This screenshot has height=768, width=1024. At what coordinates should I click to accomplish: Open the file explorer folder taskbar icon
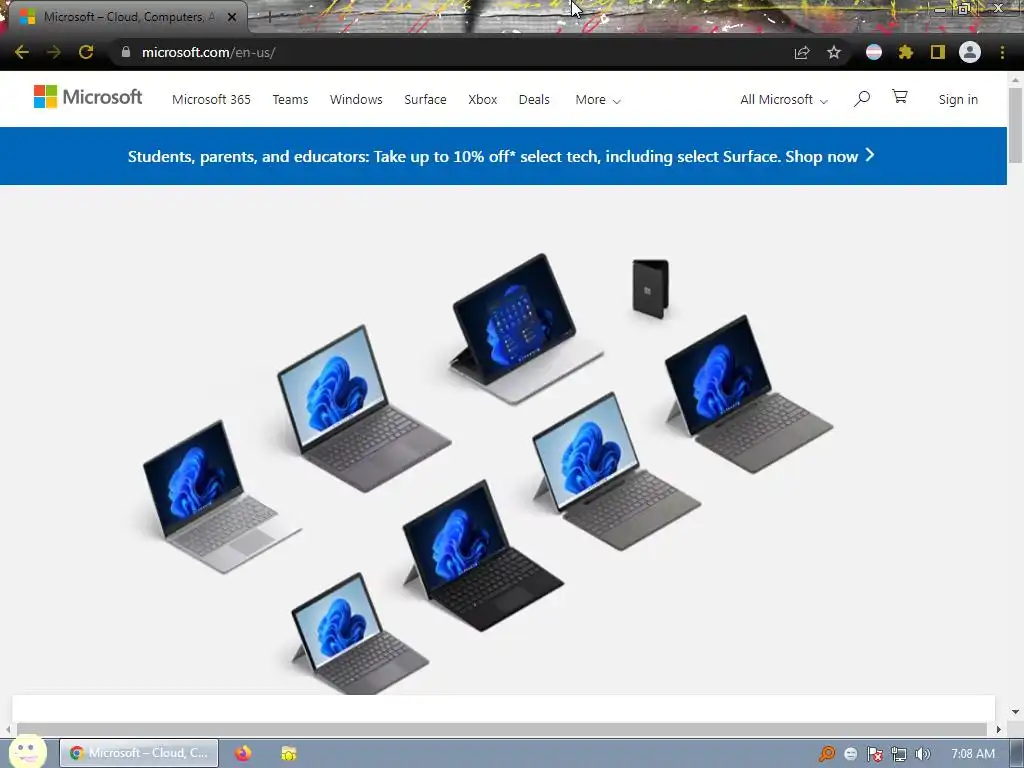(289, 753)
